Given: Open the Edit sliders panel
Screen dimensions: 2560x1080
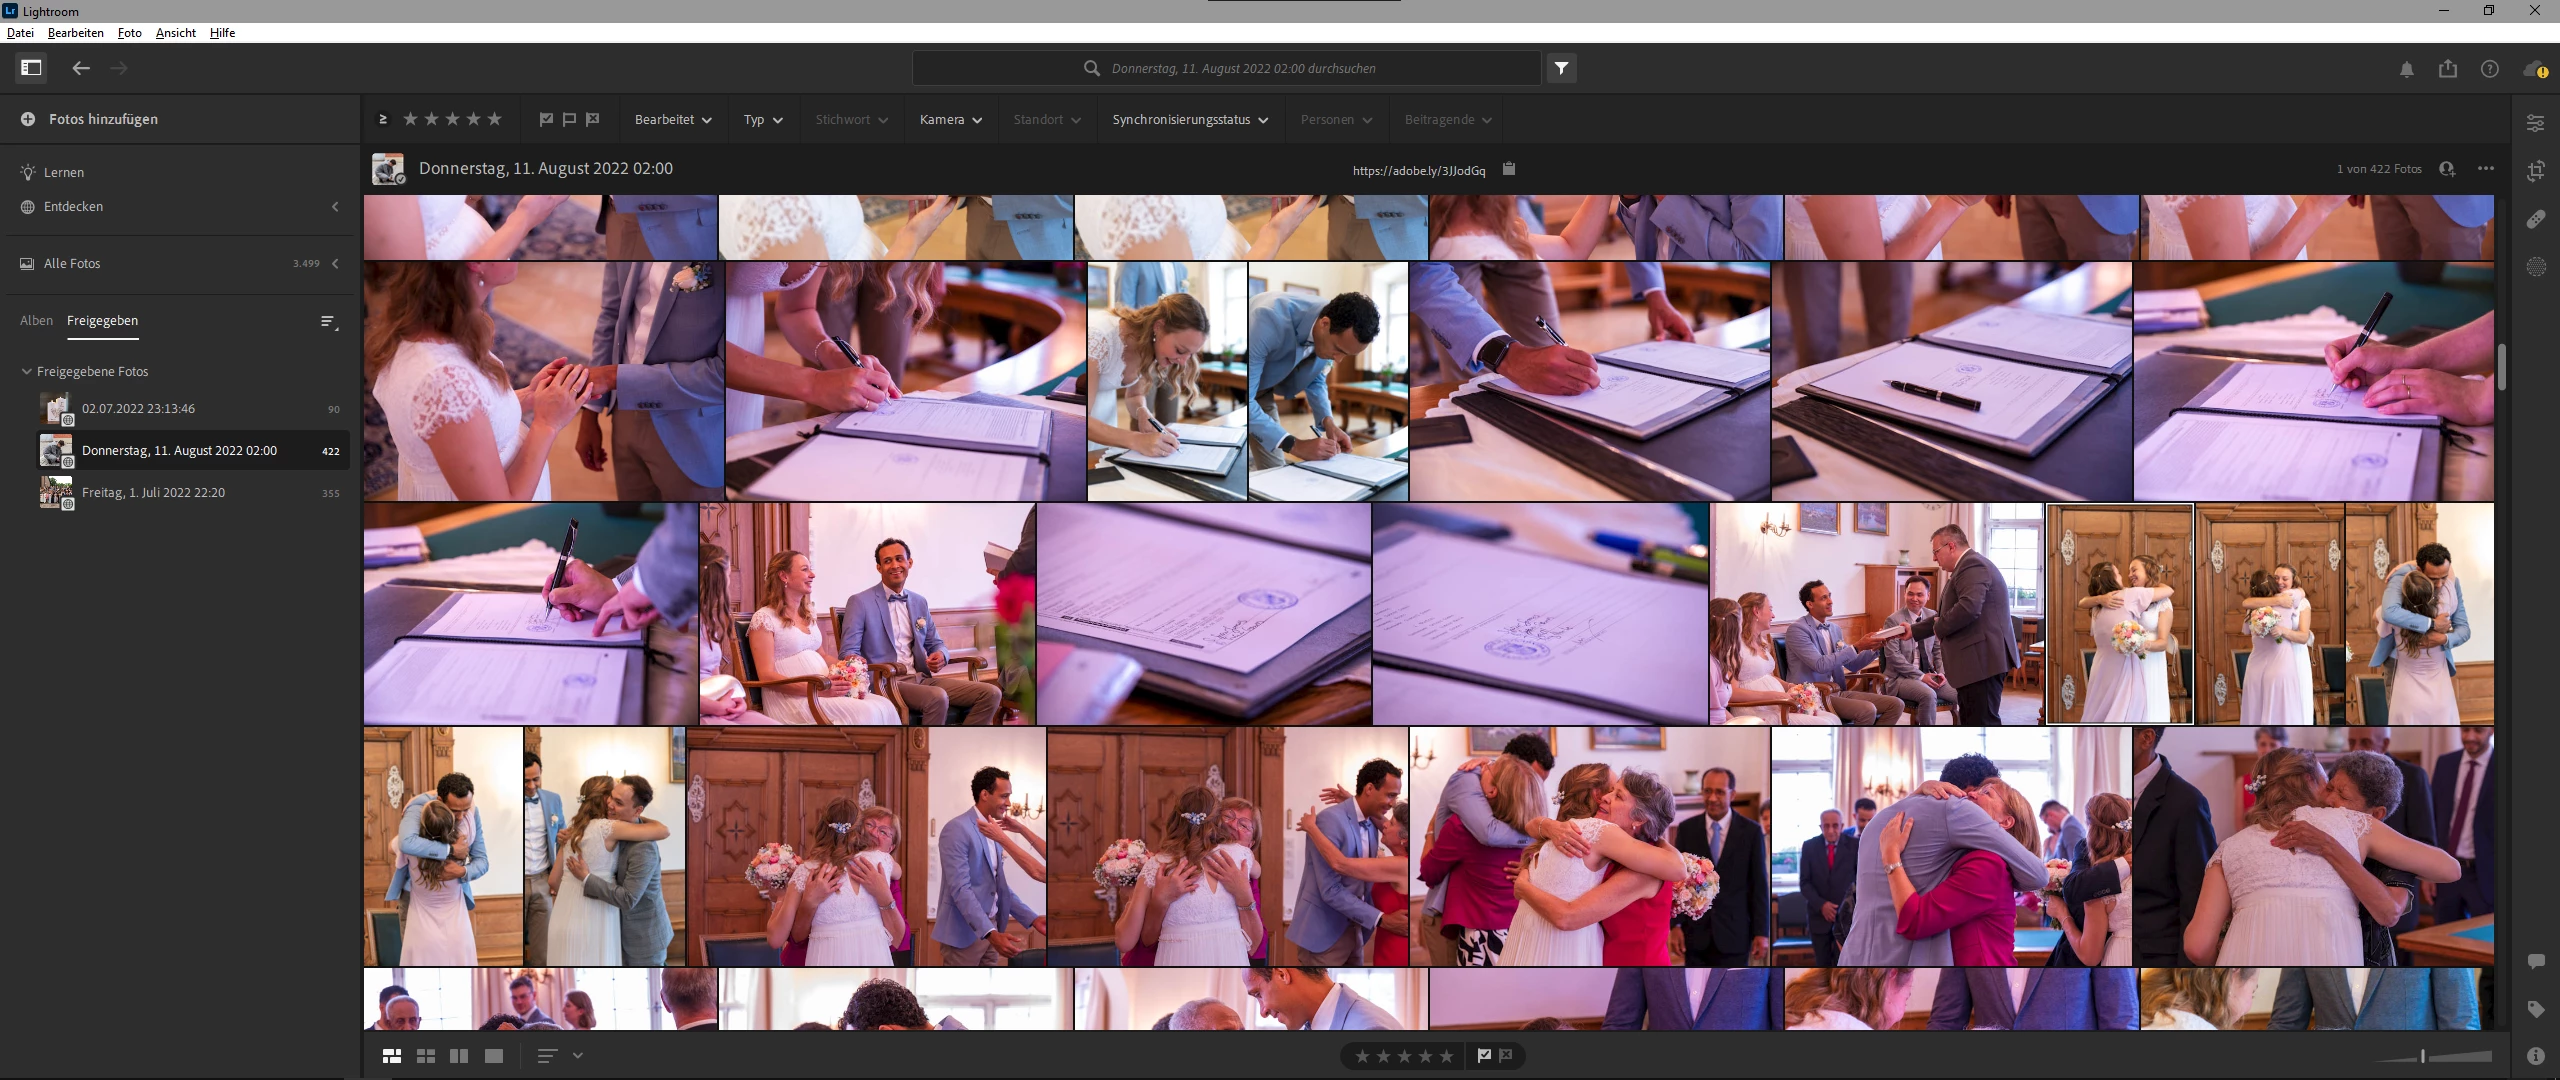Looking at the screenshot, I should click(x=2535, y=123).
